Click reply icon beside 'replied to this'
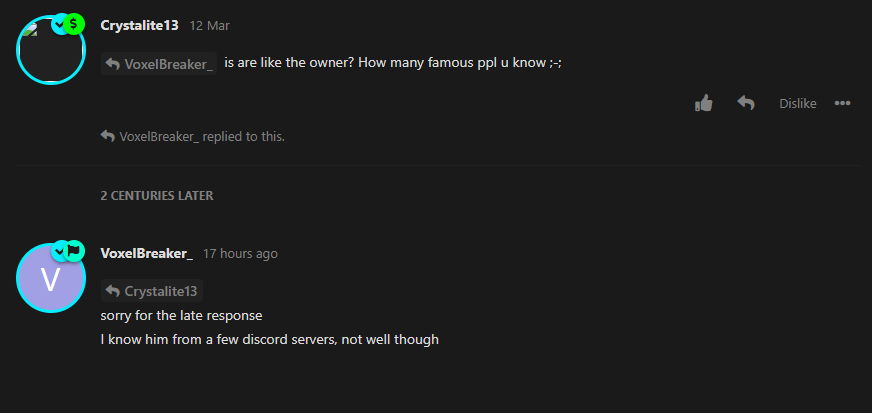 click(x=107, y=136)
